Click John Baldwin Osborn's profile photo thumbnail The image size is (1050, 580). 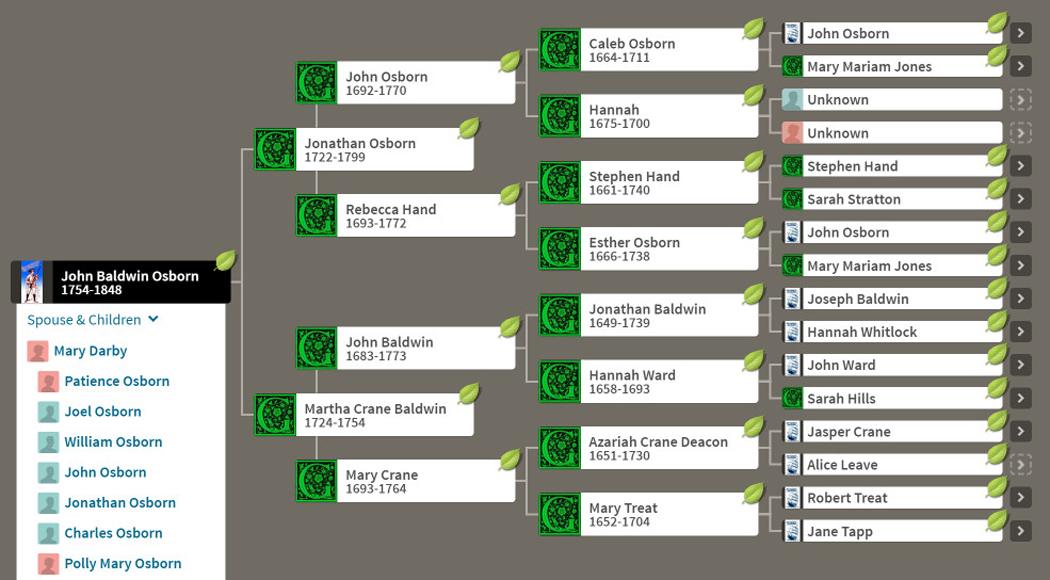click(x=32, y=282)
